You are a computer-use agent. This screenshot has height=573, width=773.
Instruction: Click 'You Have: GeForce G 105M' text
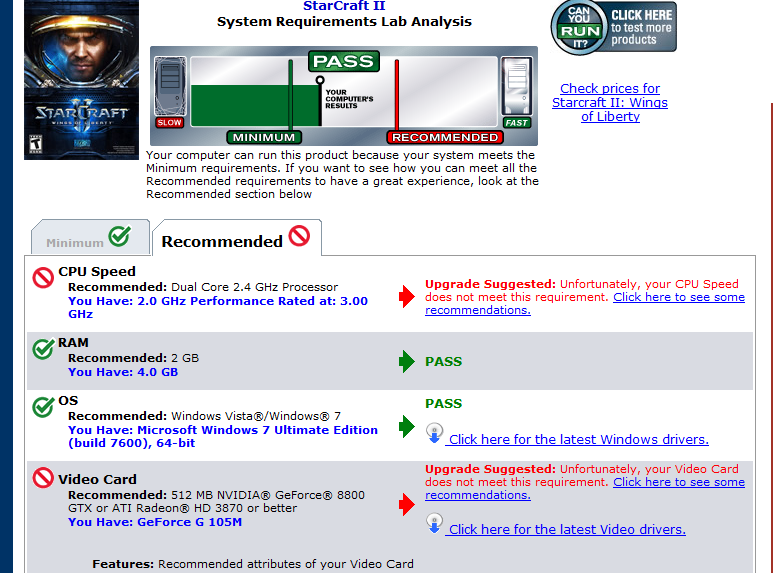(x=155, y=522)
